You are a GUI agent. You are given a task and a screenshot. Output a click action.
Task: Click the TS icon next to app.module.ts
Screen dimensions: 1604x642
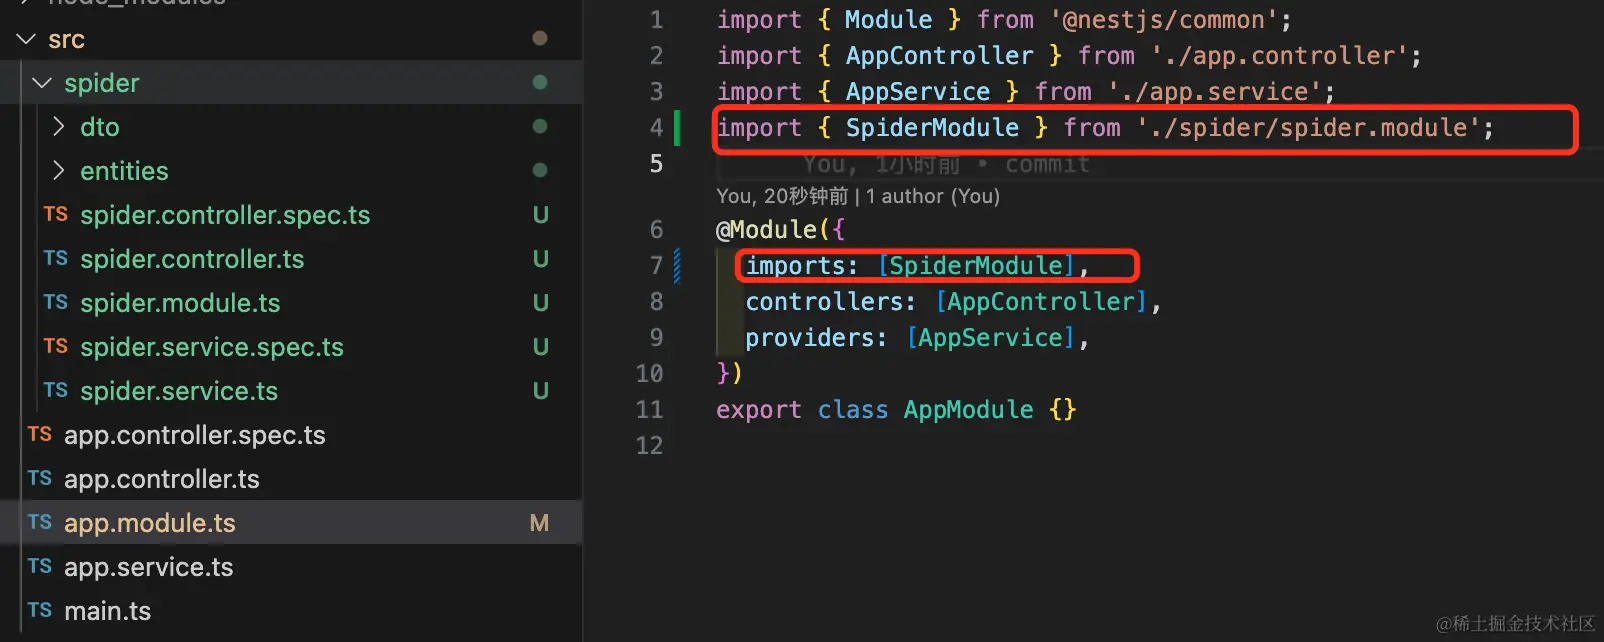(40, 523)
